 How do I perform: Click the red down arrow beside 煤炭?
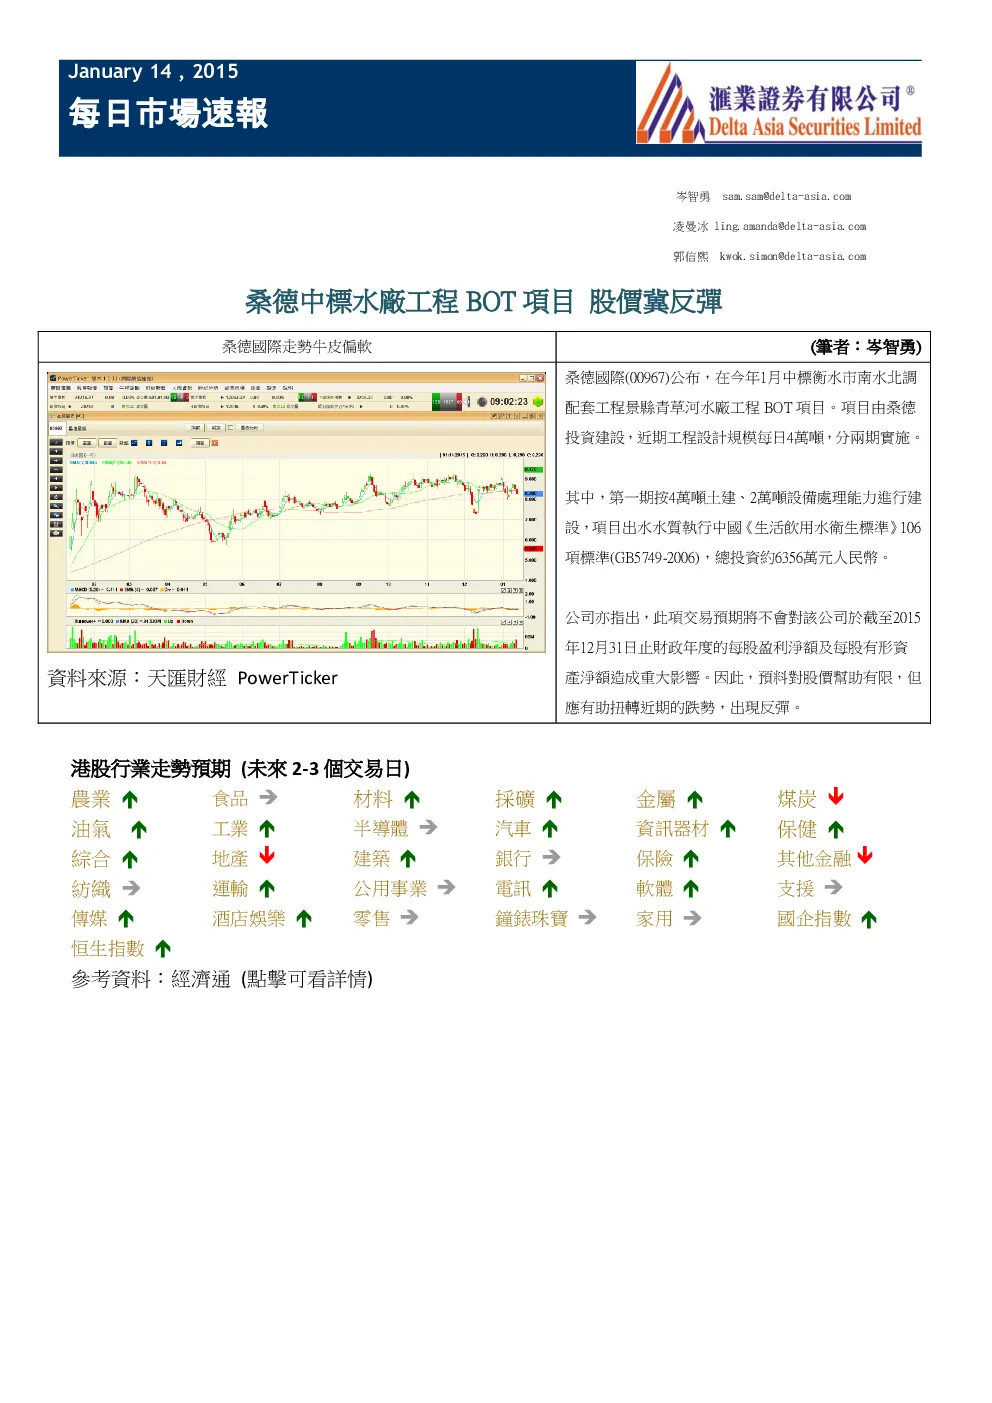coord(836,797)
